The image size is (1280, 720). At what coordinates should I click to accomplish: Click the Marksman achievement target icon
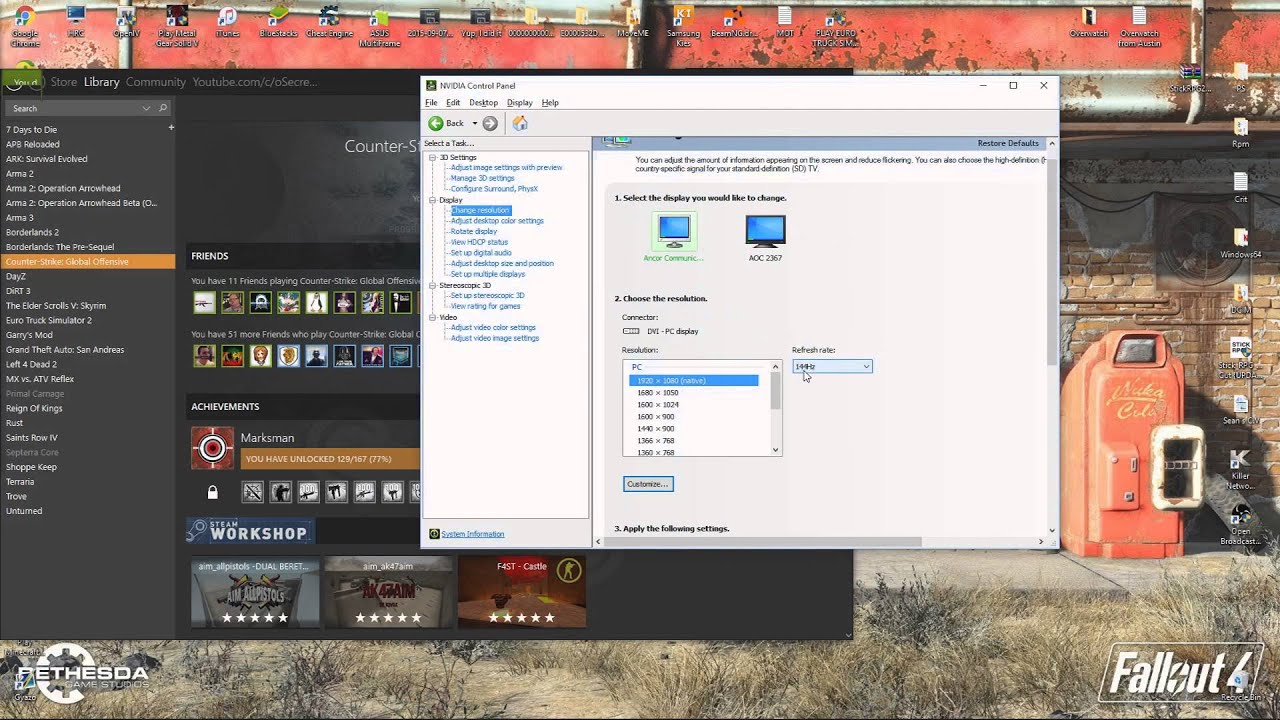tap(212, 448)
